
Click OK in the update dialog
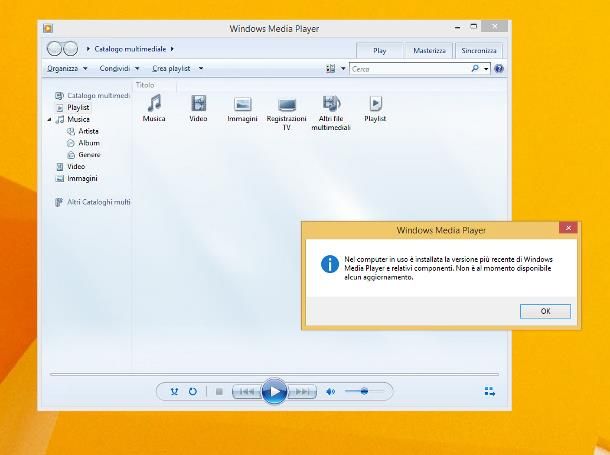point(545,311)
